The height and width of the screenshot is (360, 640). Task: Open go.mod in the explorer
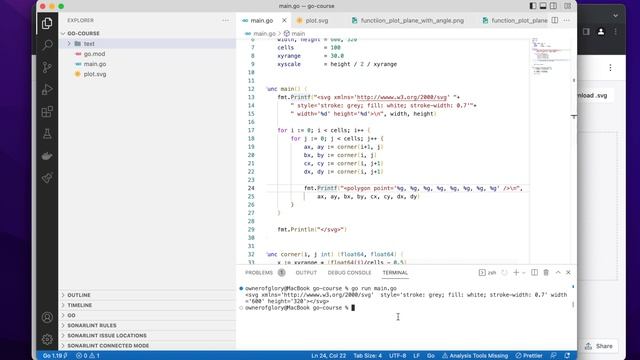tap(94, 54)
